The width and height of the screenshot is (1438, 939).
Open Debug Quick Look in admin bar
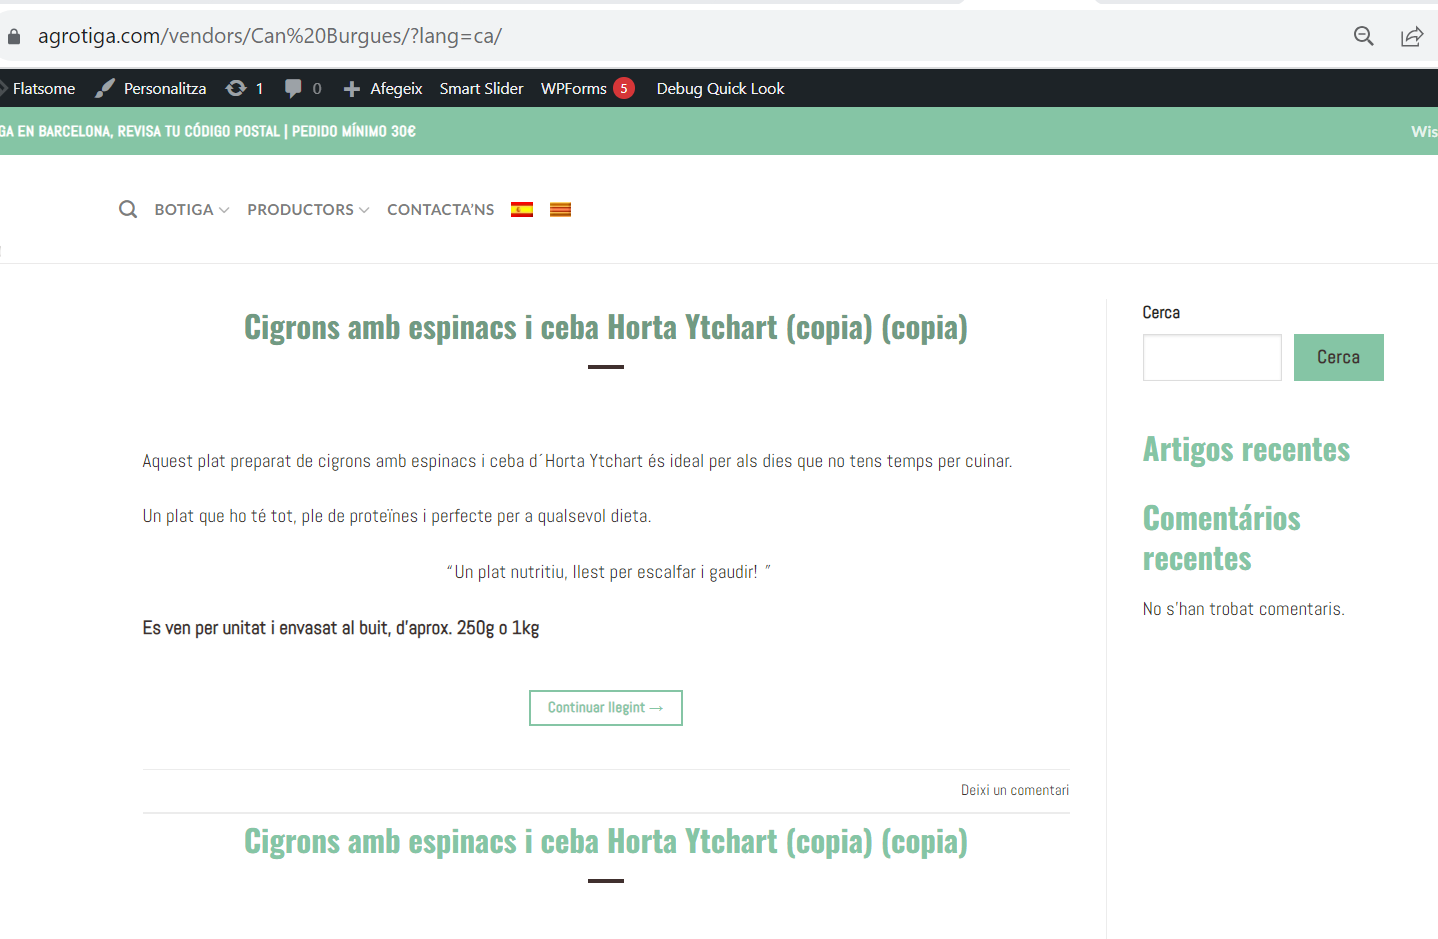click(x=720, y=88)
